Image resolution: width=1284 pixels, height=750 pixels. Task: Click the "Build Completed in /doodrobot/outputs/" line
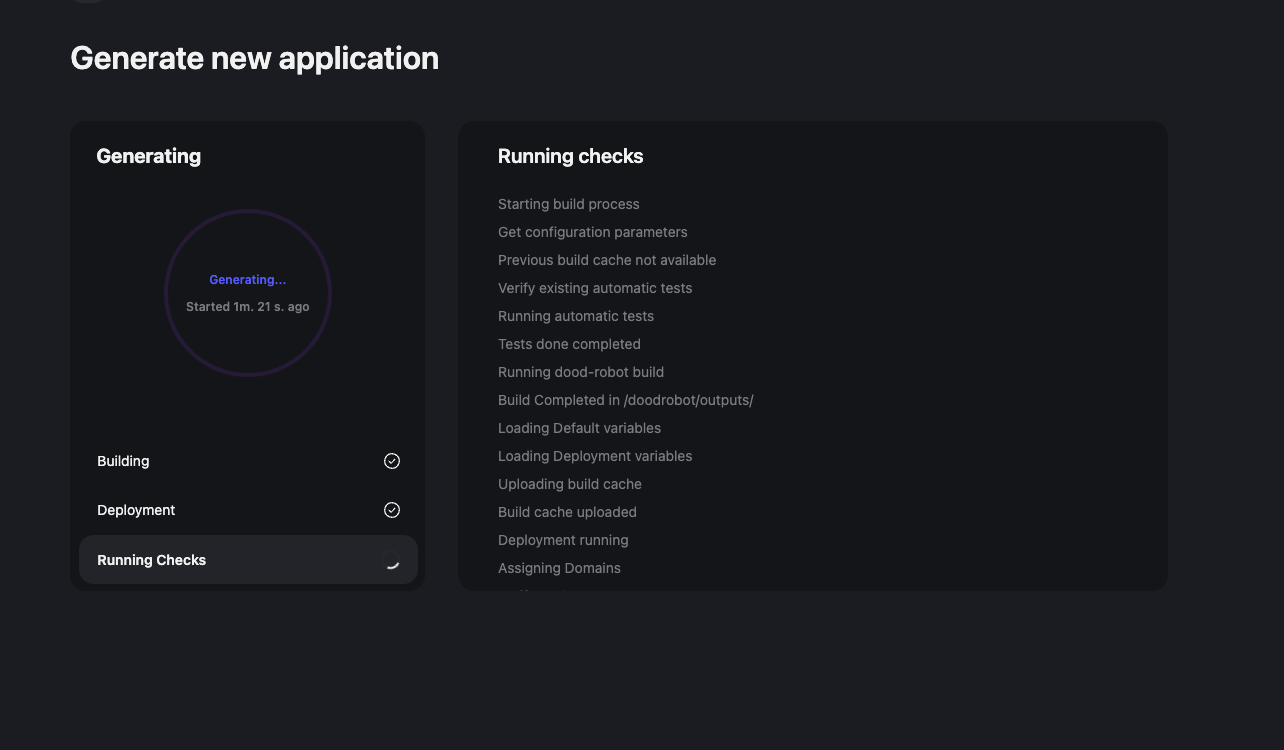tap(625, 400)
